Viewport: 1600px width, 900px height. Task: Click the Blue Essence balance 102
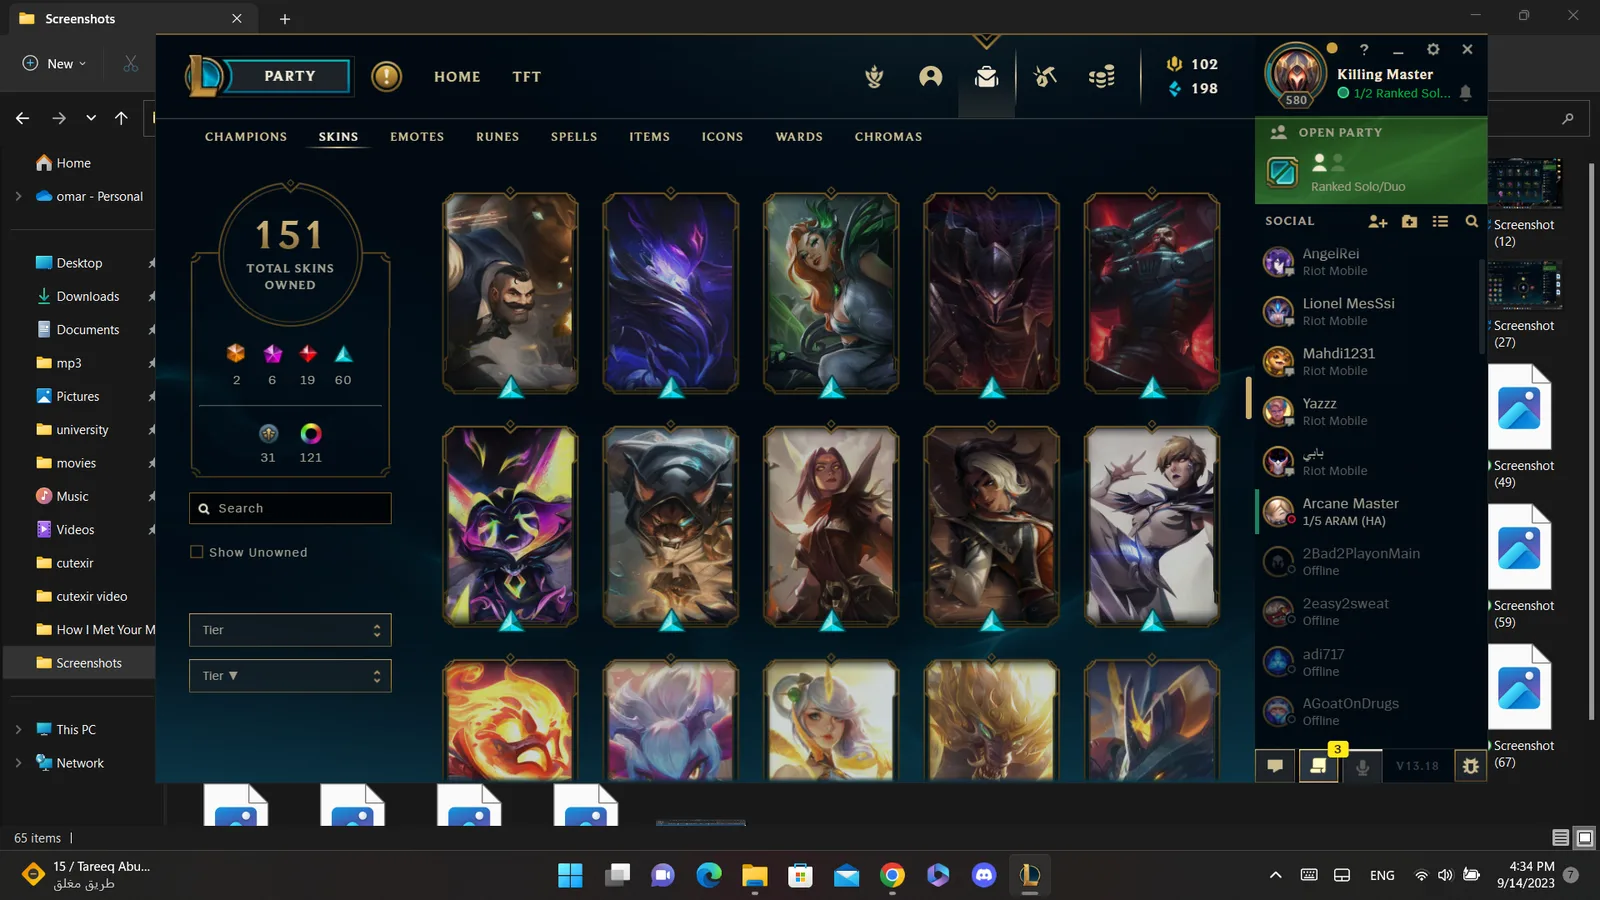pos(1192,64)
